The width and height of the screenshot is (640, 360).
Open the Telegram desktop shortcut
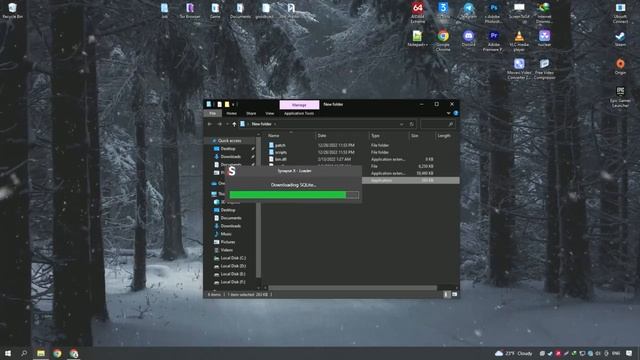[x=468, y=11]
